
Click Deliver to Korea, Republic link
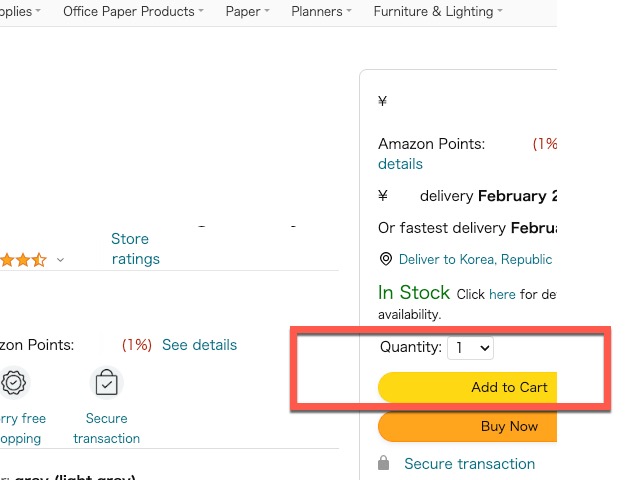click(475, 259)
